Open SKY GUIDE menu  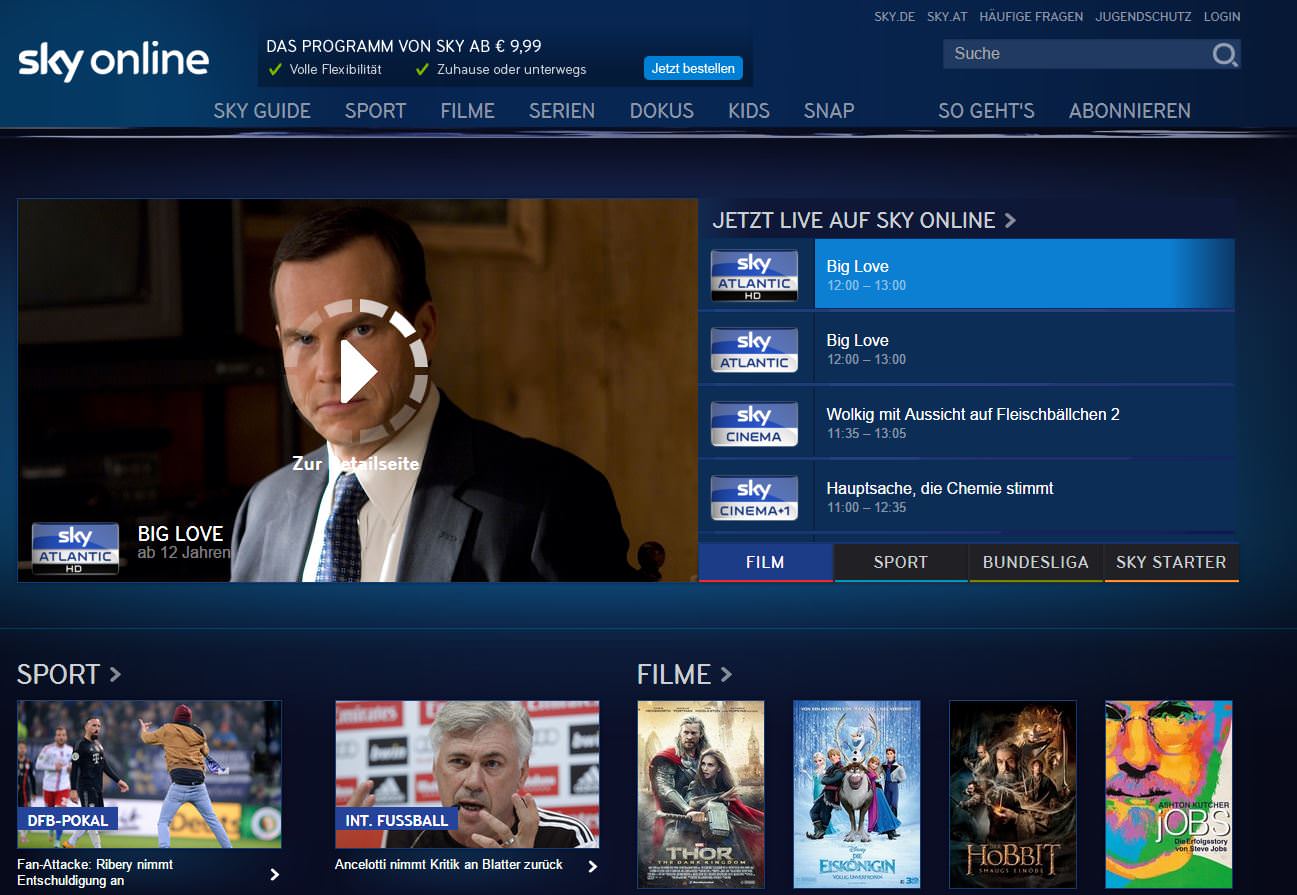click(262, 111)
